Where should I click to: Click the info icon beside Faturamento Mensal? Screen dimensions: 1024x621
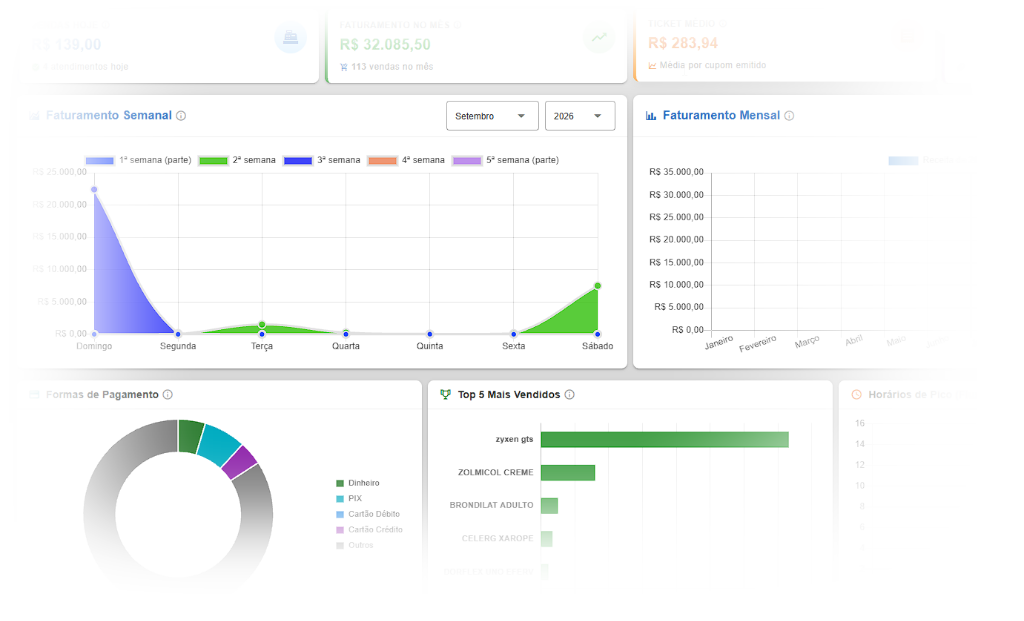pyautogui.click(x=789, y=116)
